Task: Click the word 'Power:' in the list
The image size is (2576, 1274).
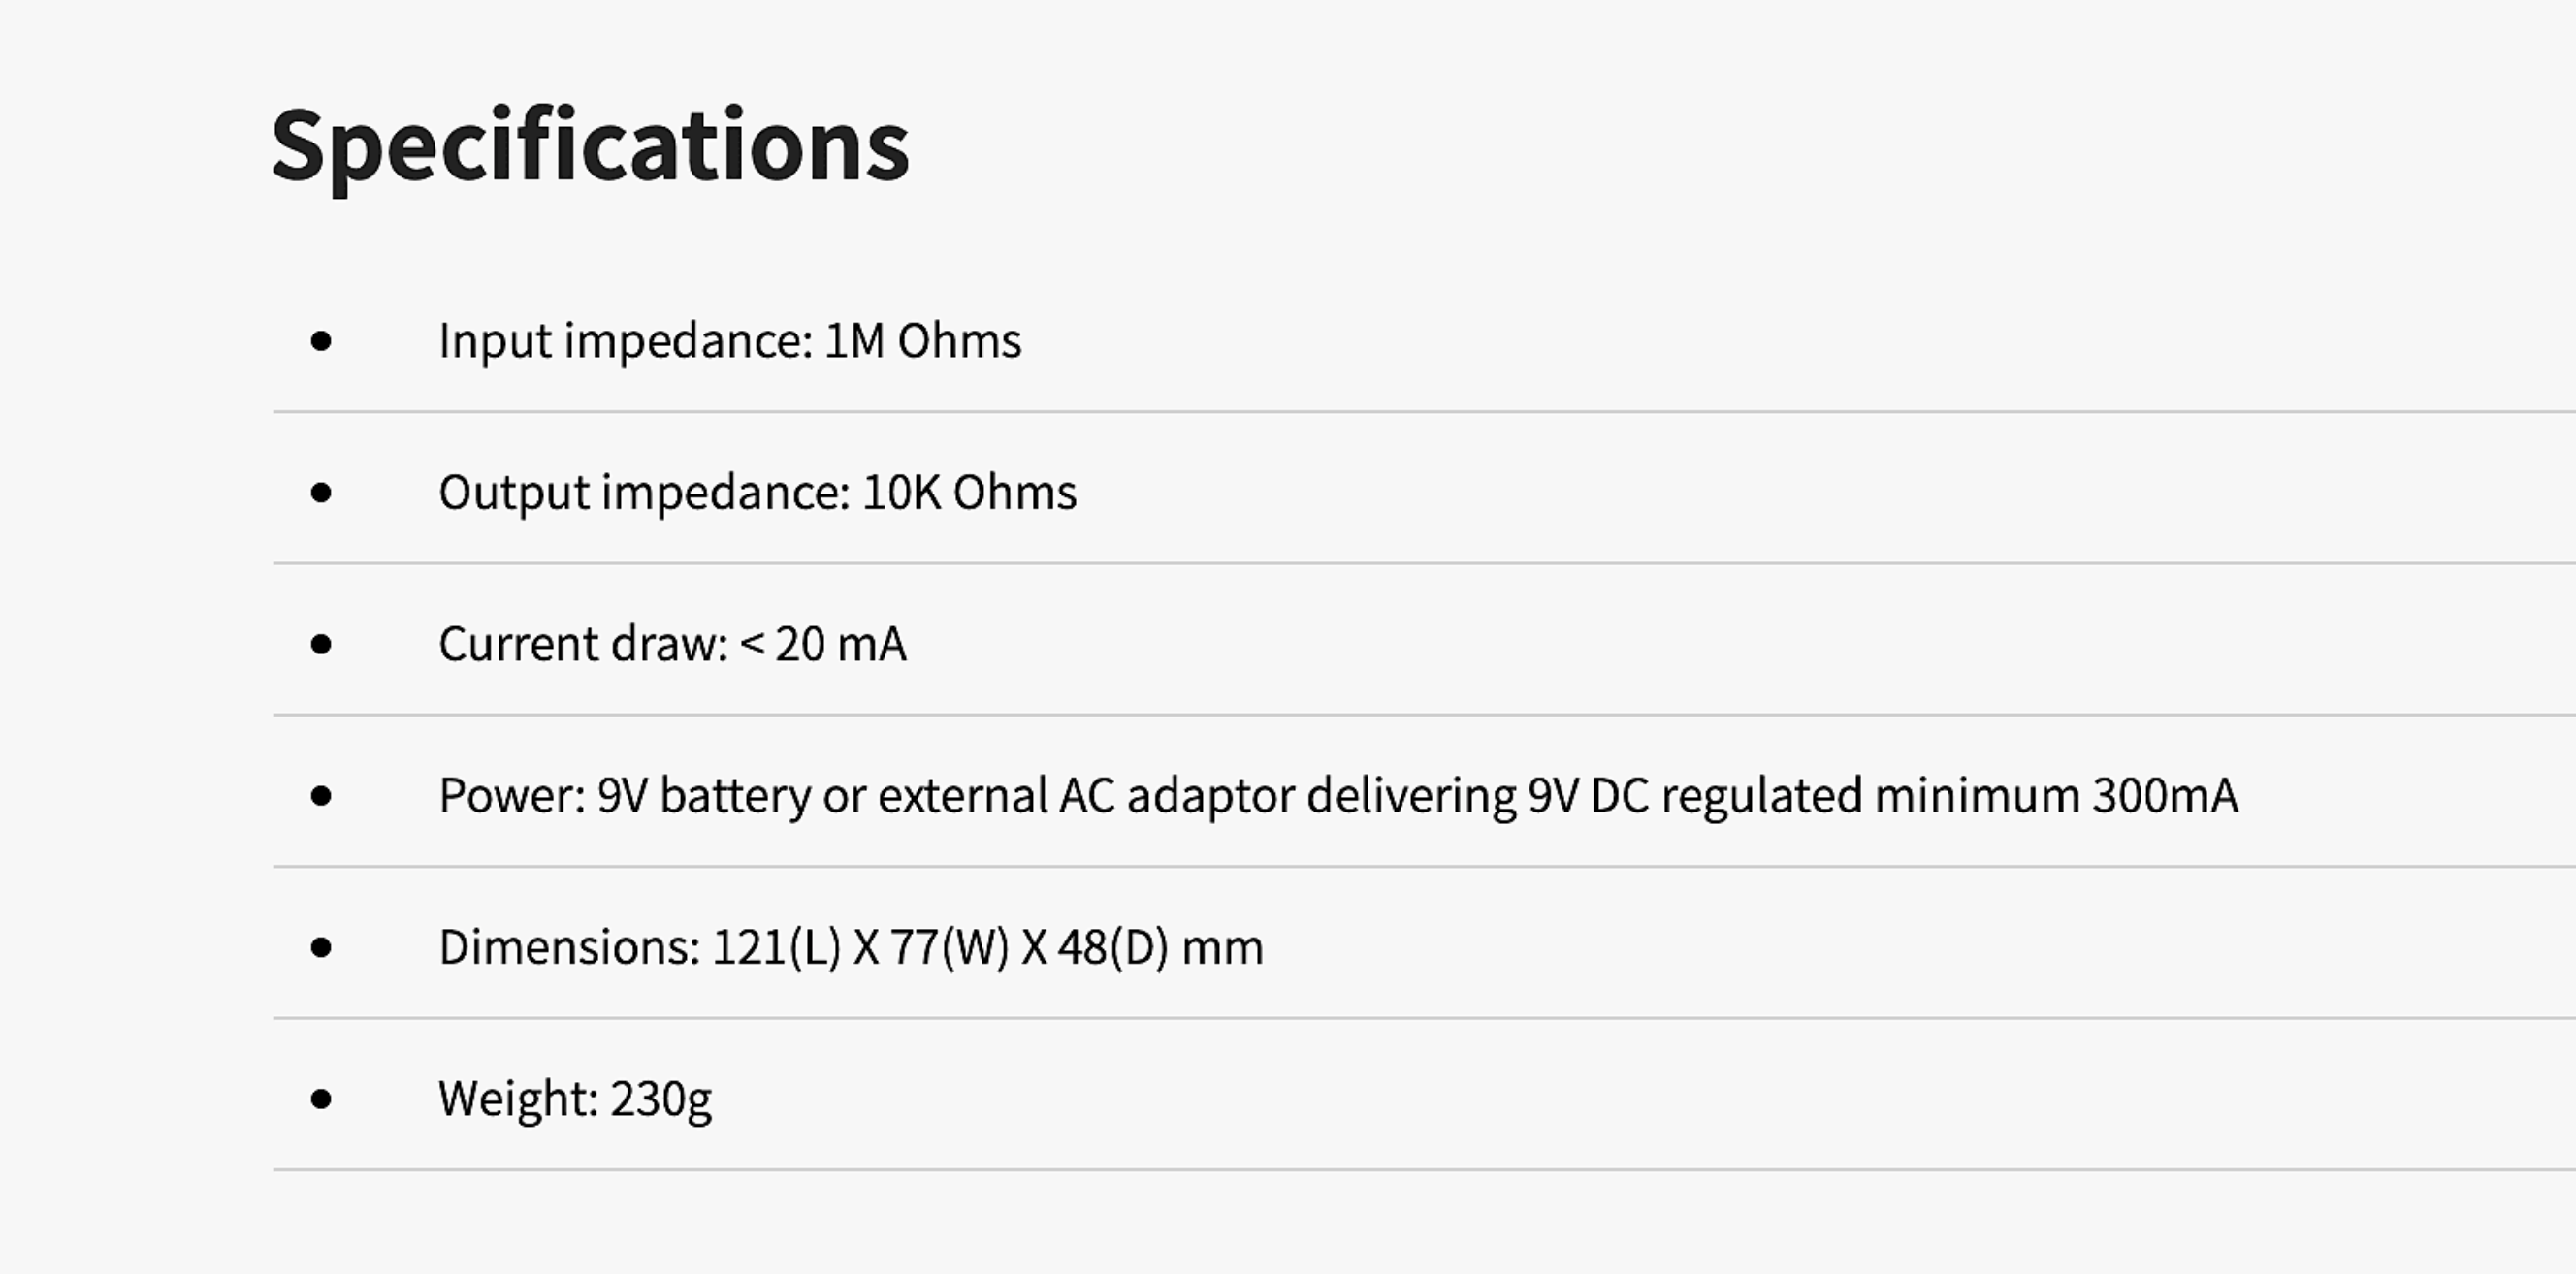Action: coord(512,797)
